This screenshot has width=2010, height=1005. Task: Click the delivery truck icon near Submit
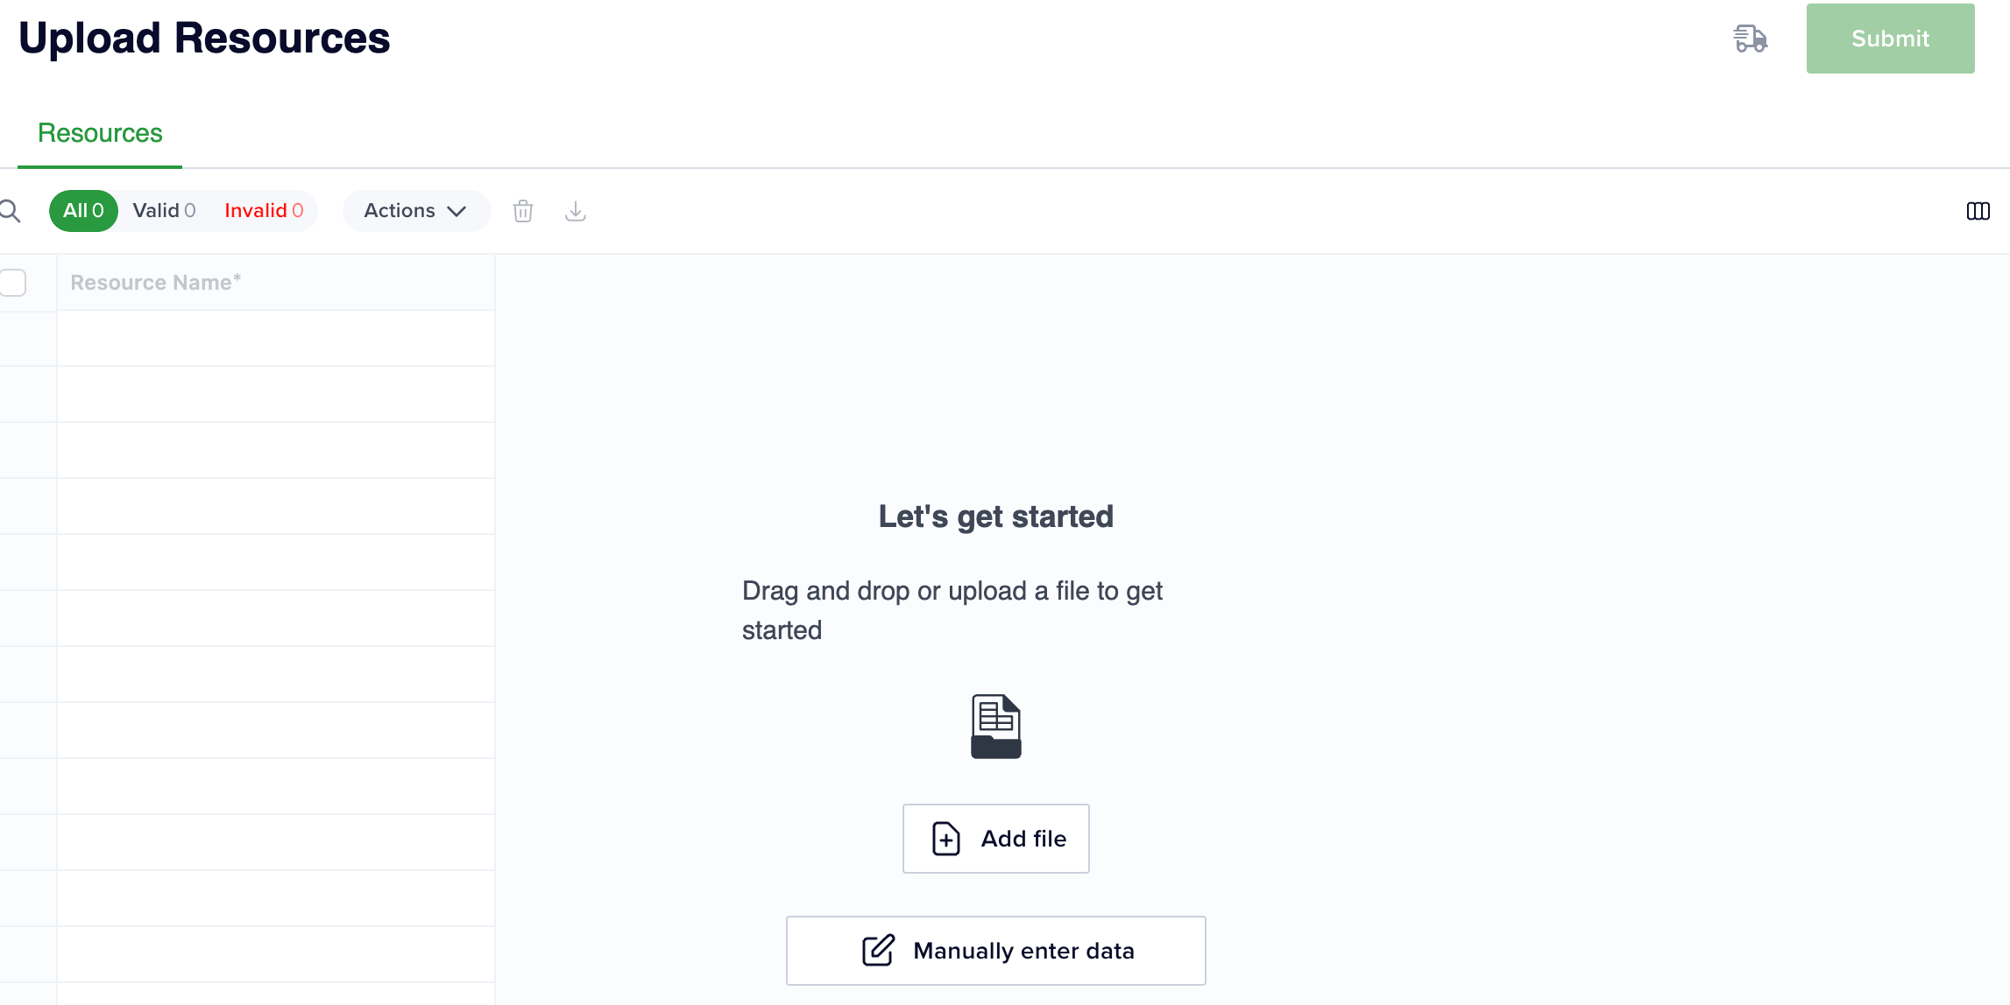tap(1750, 38)
